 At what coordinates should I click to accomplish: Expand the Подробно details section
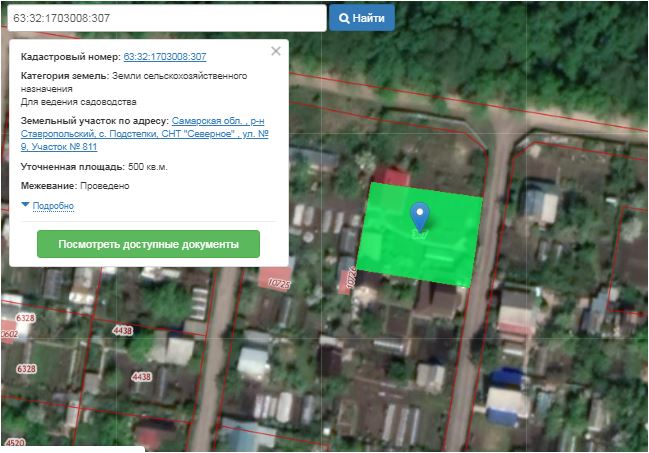pyautogui.click(x=53, y=206)
